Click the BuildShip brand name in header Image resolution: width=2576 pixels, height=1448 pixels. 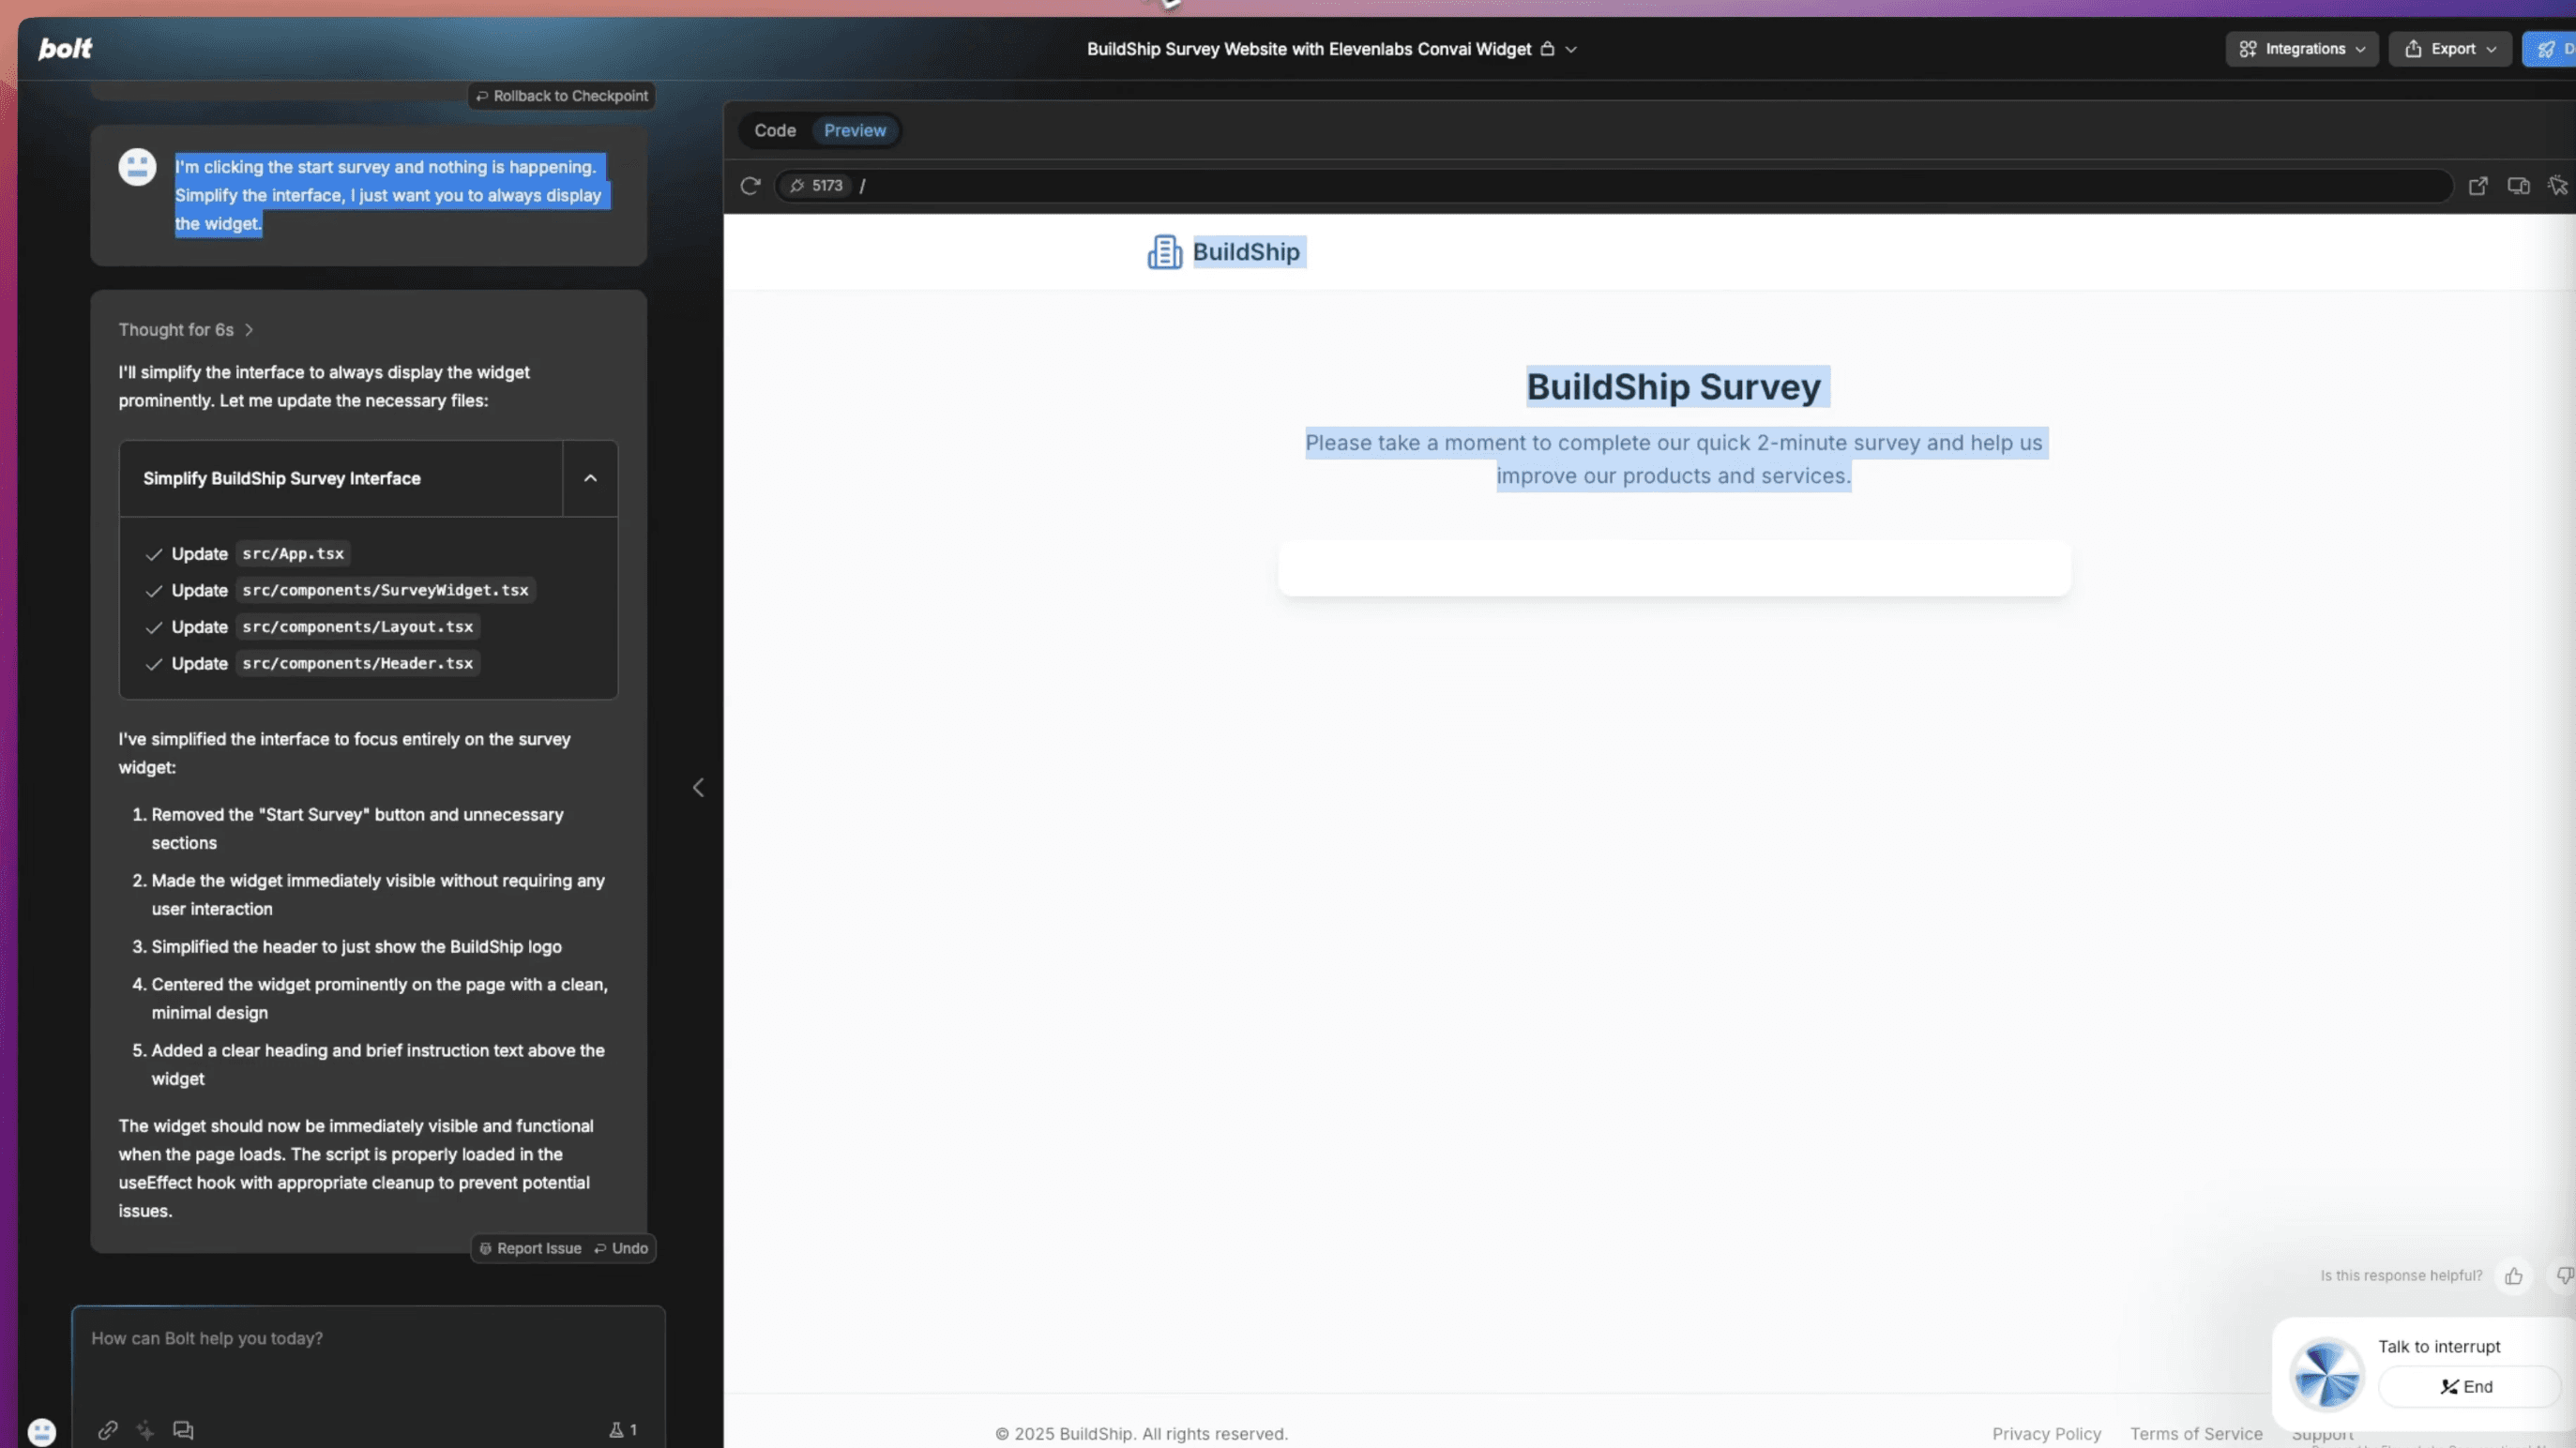coord(1246,252)
